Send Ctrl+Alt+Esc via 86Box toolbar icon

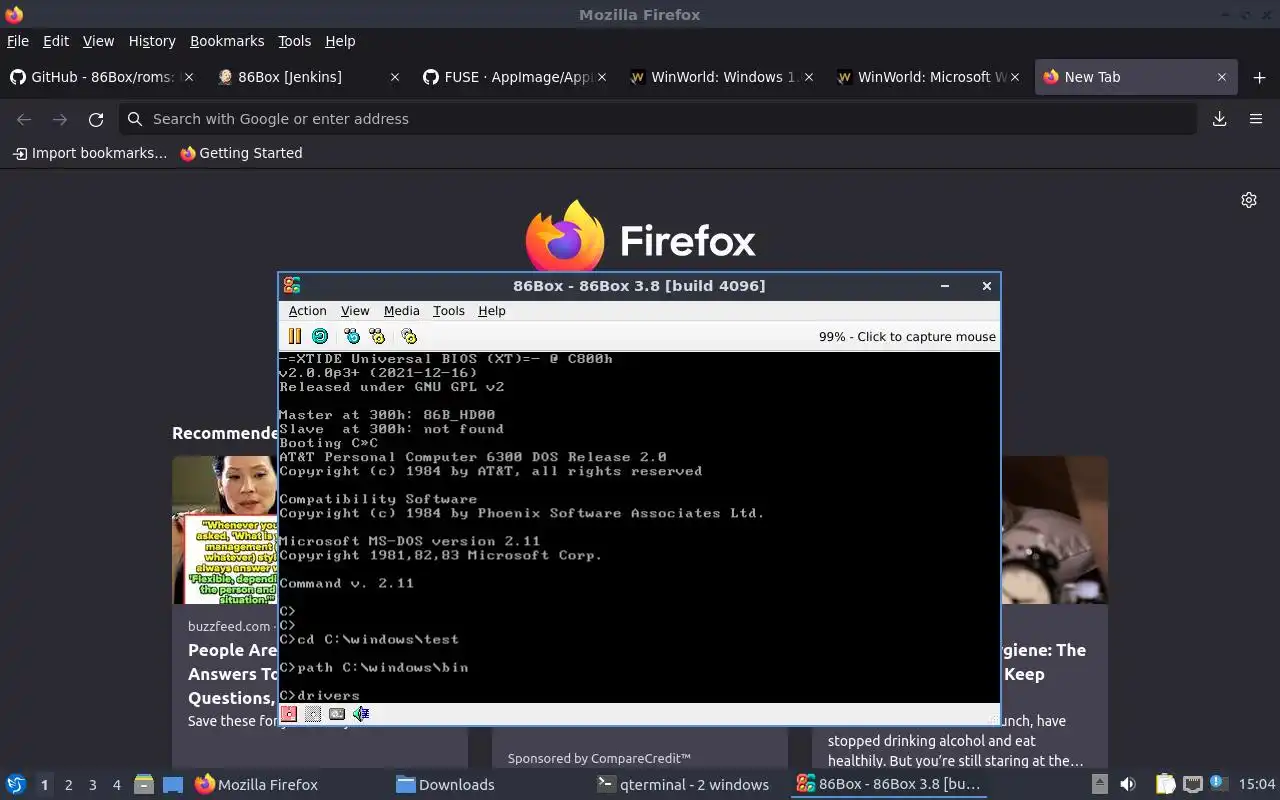point(376,337)
